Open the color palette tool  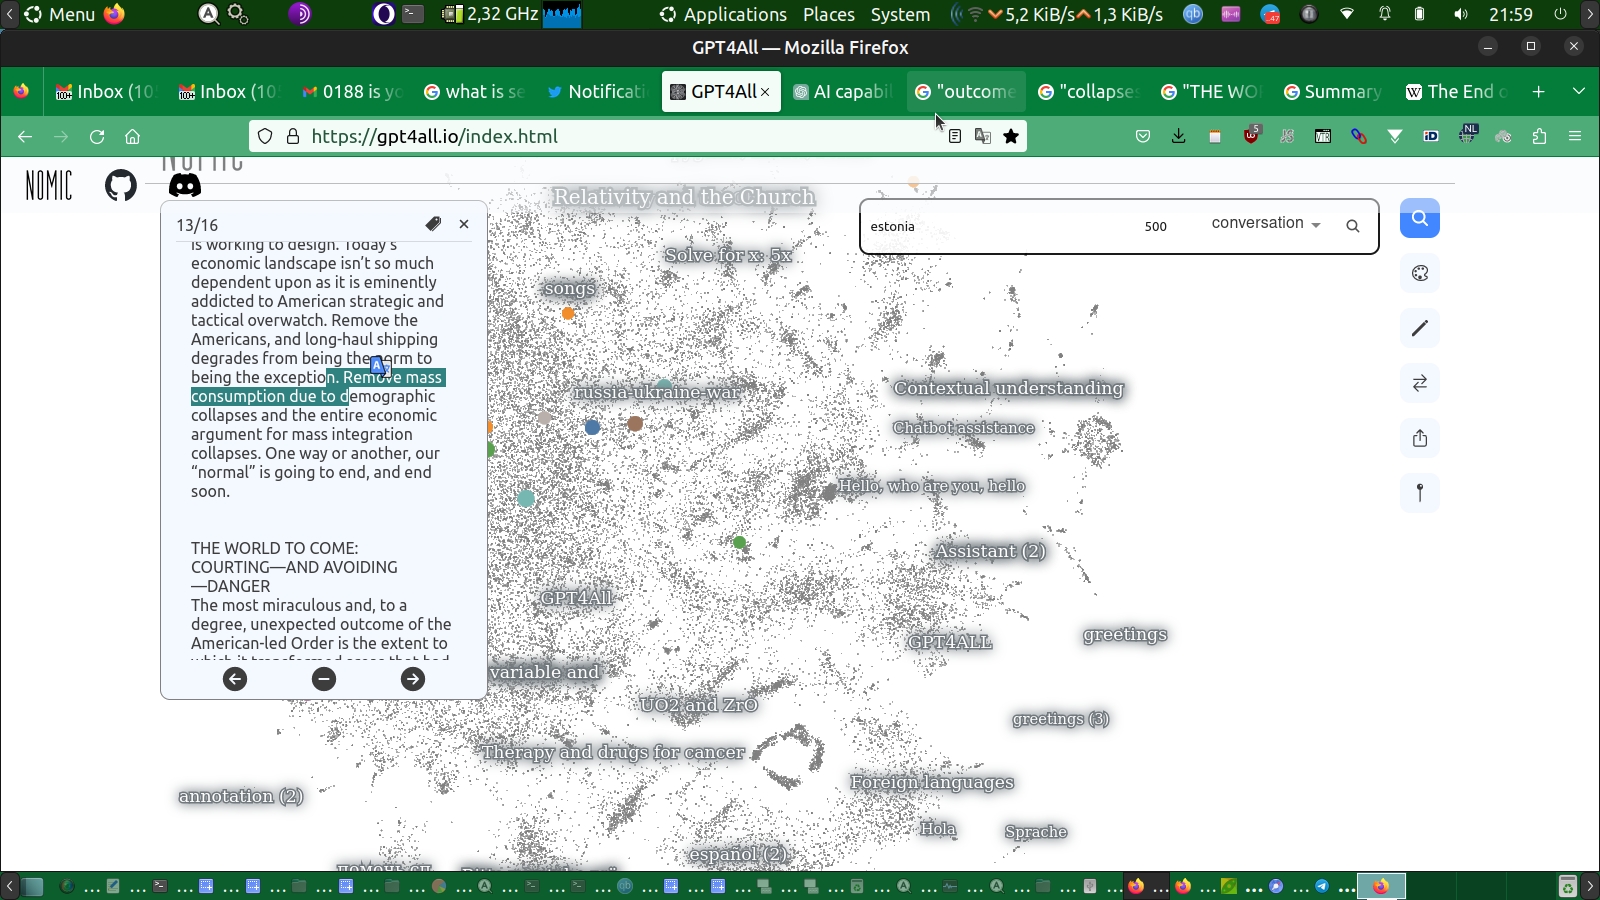point(1420,273)
